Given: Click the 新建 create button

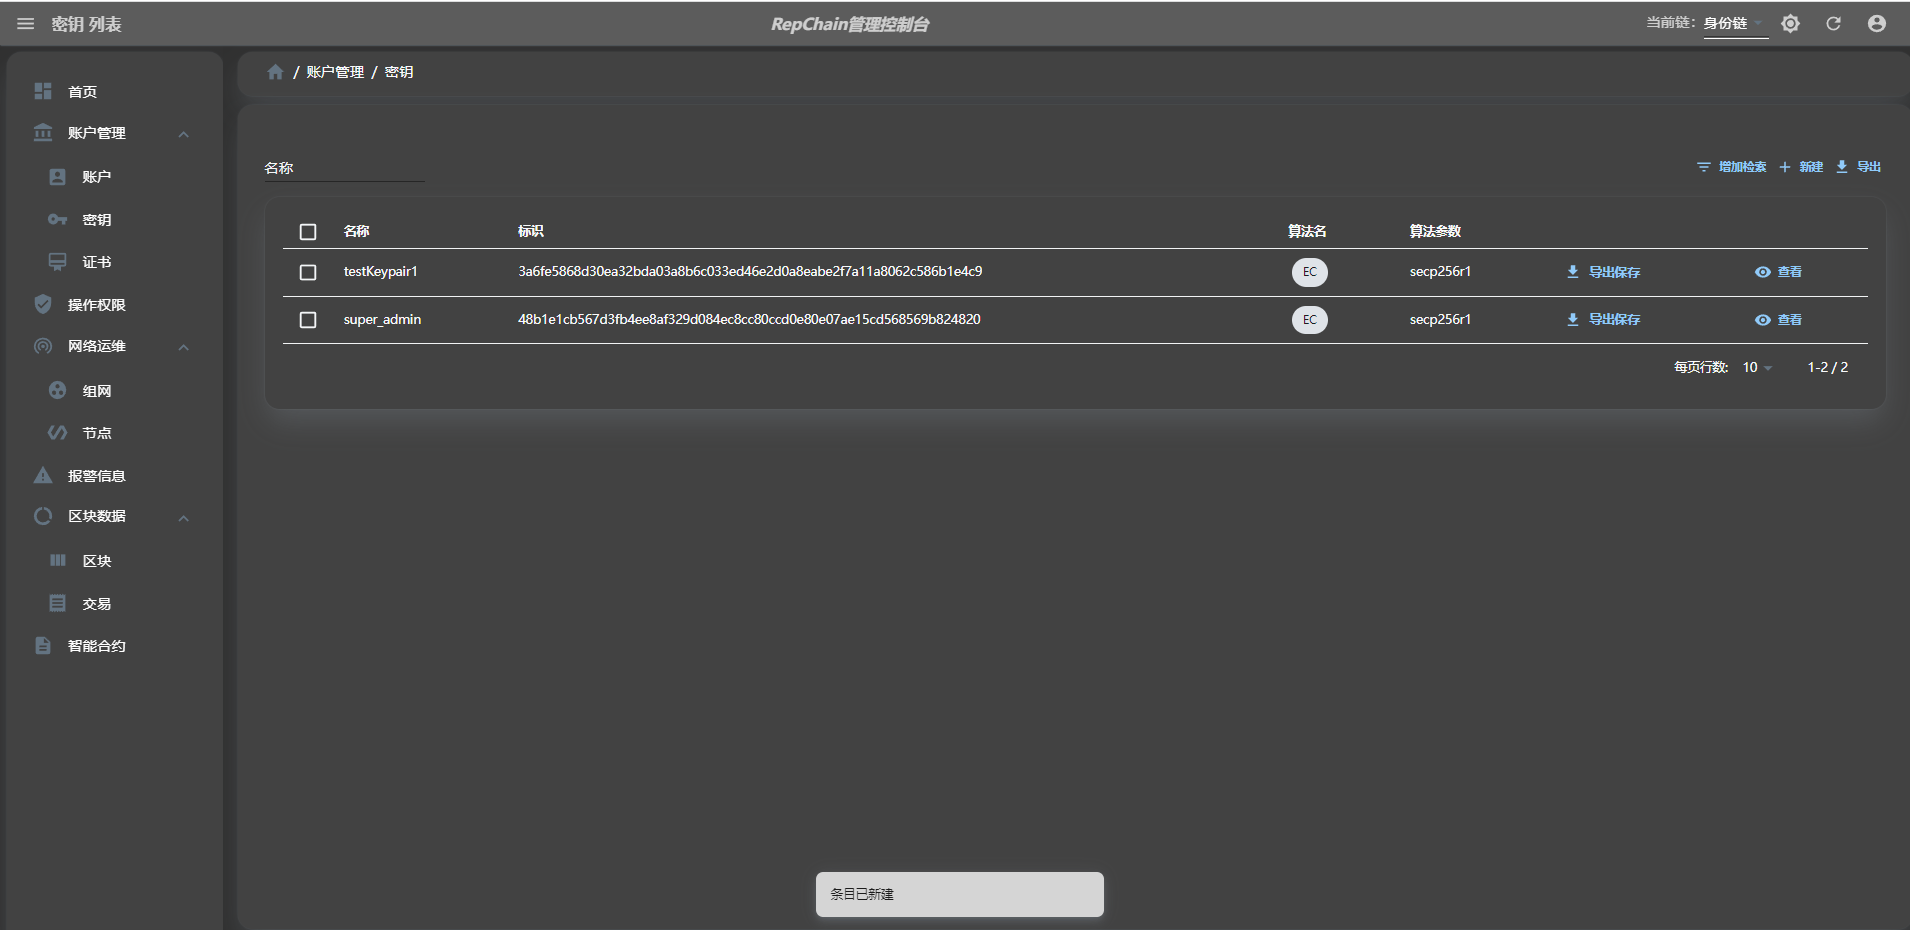Looking at the screenshot, I should tap(1801, 167).
